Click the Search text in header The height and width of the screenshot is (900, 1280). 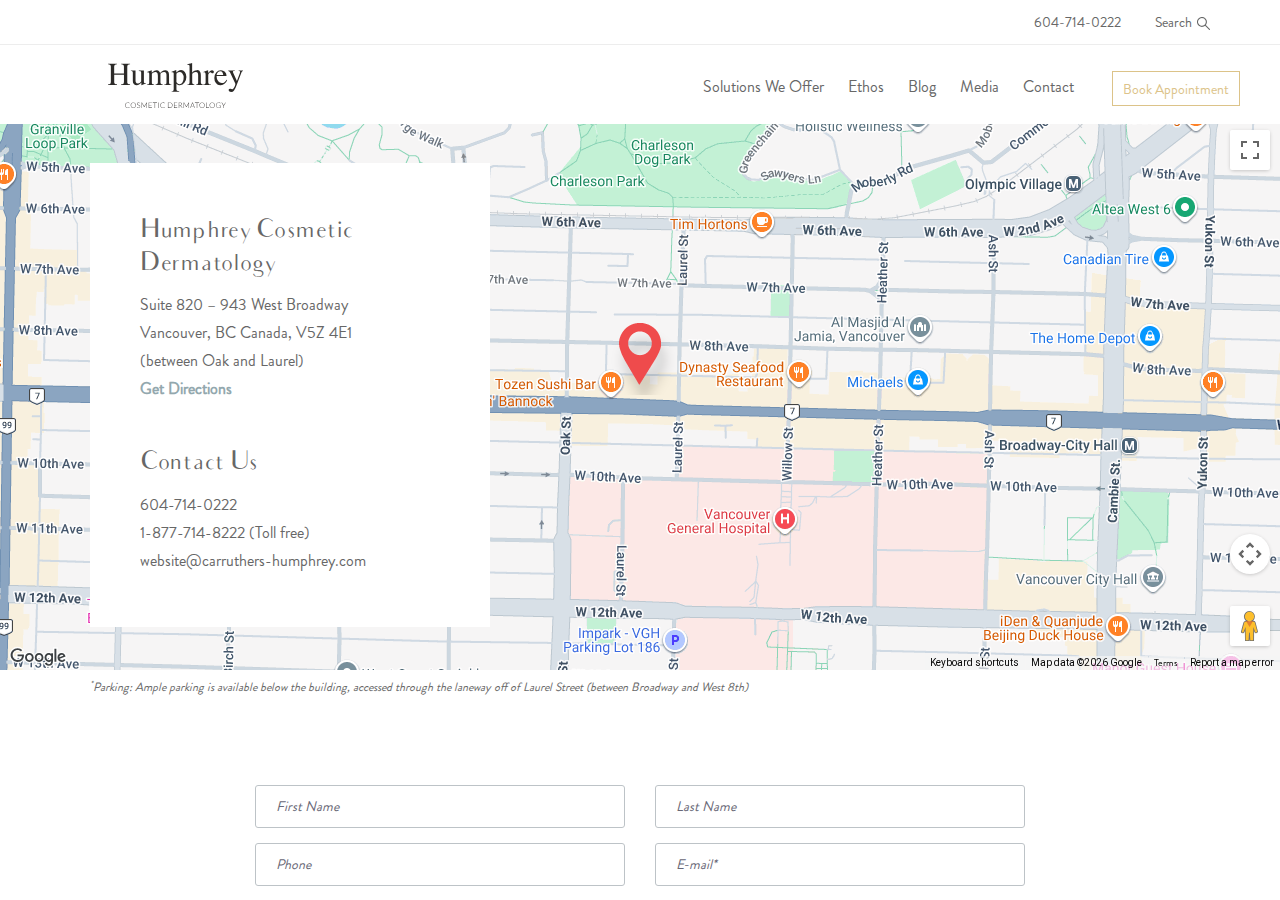(1173, 22)
